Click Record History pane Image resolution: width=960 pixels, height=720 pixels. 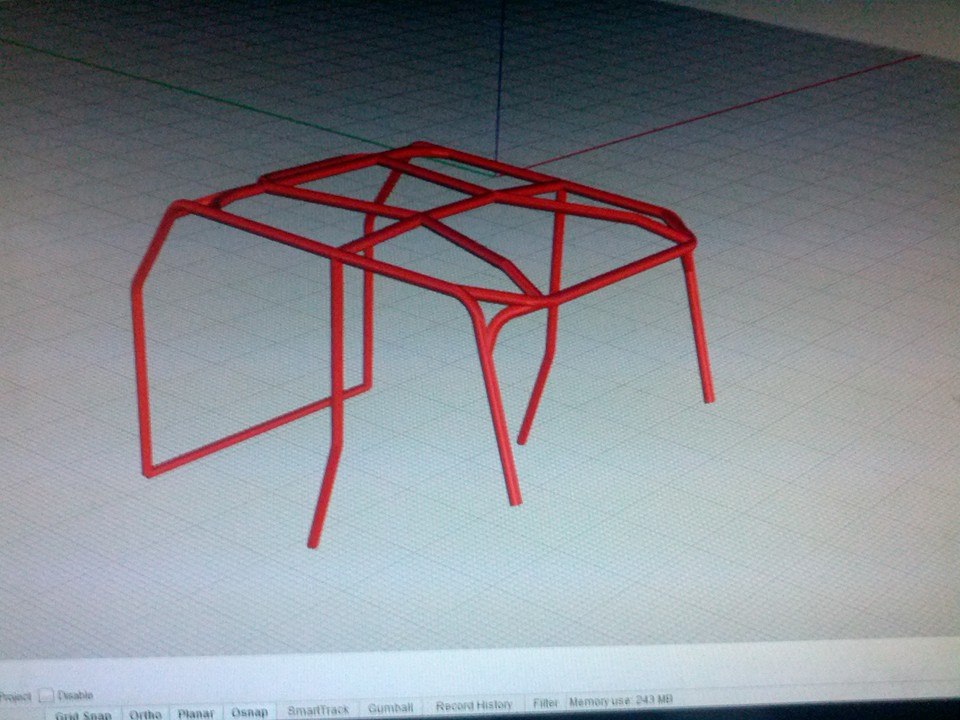474,705
